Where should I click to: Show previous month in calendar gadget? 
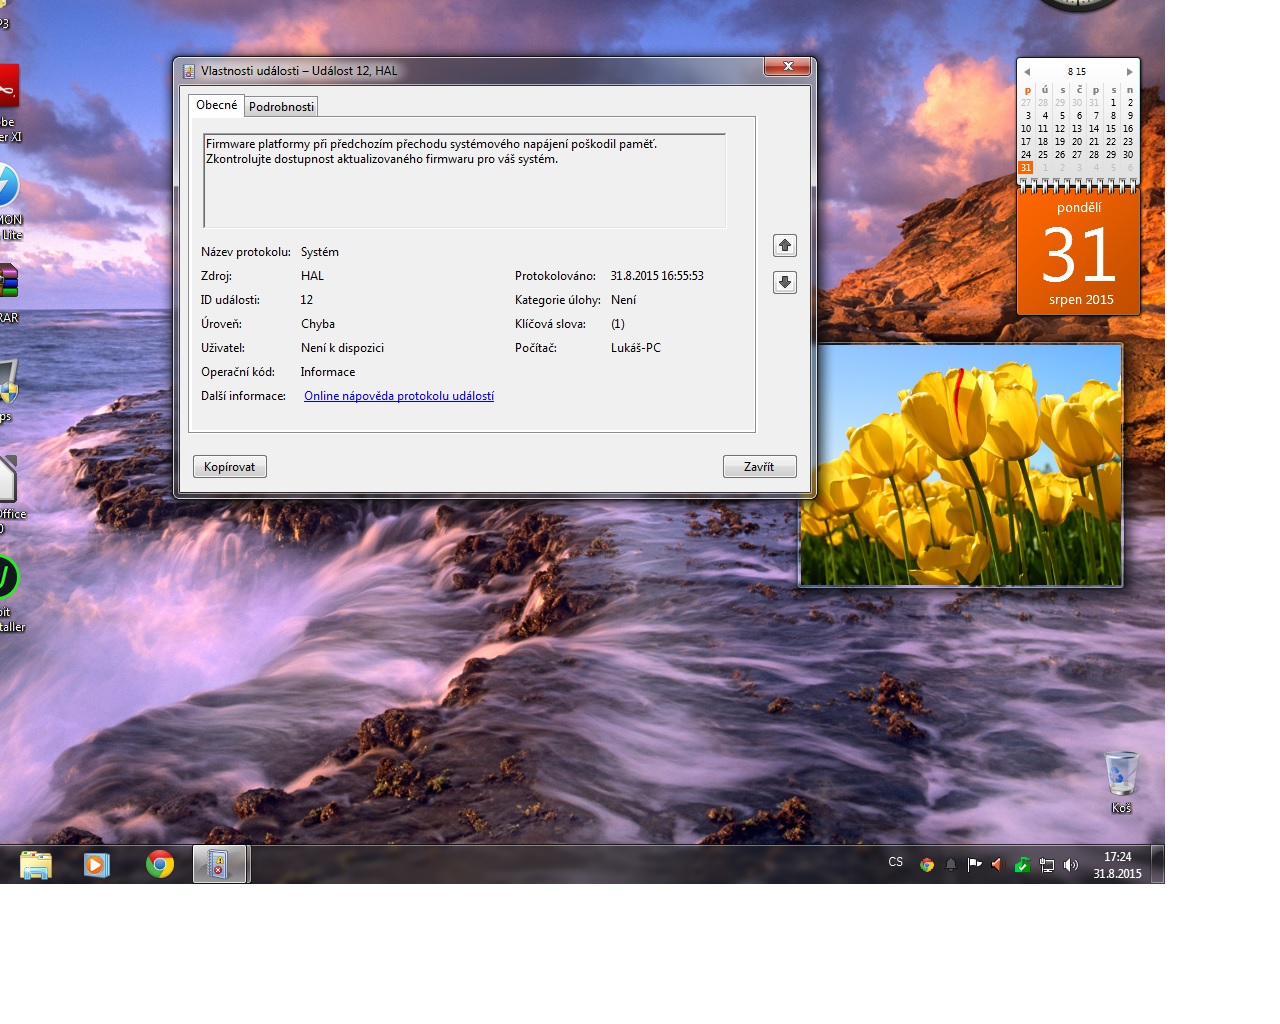click(1027, 72)
